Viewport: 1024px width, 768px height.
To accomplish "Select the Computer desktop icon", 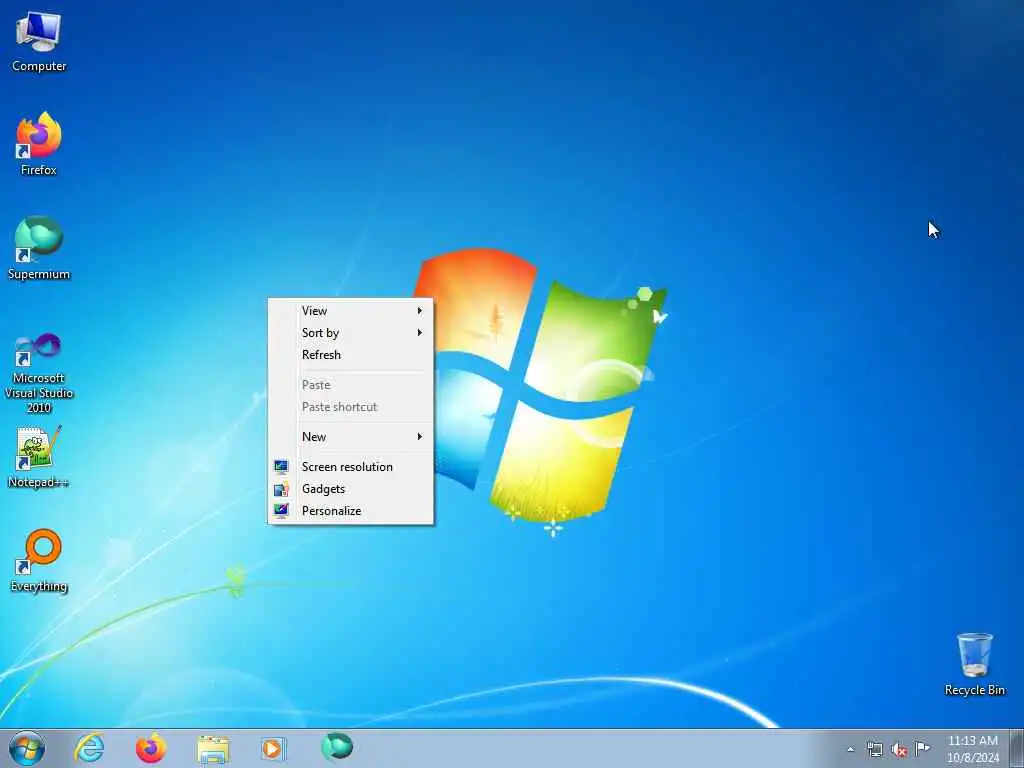I will (39, 40).
